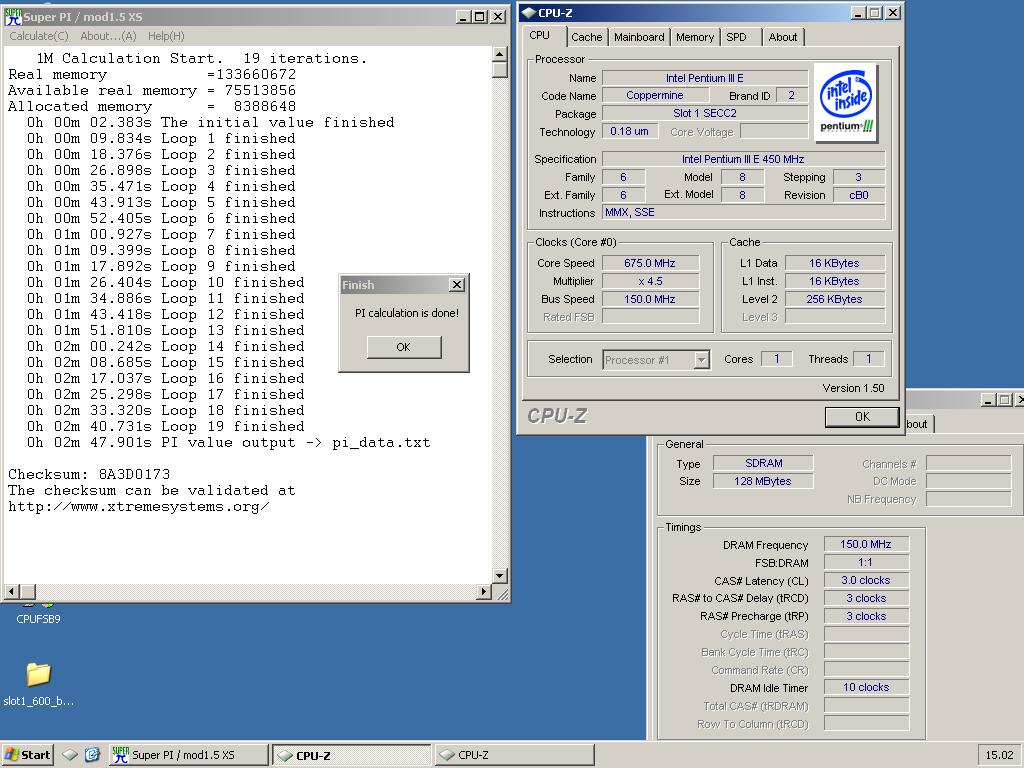
Task: Click the Name field Intel Pentium III E
Action: pyautogui.click(x=705, y=78)
